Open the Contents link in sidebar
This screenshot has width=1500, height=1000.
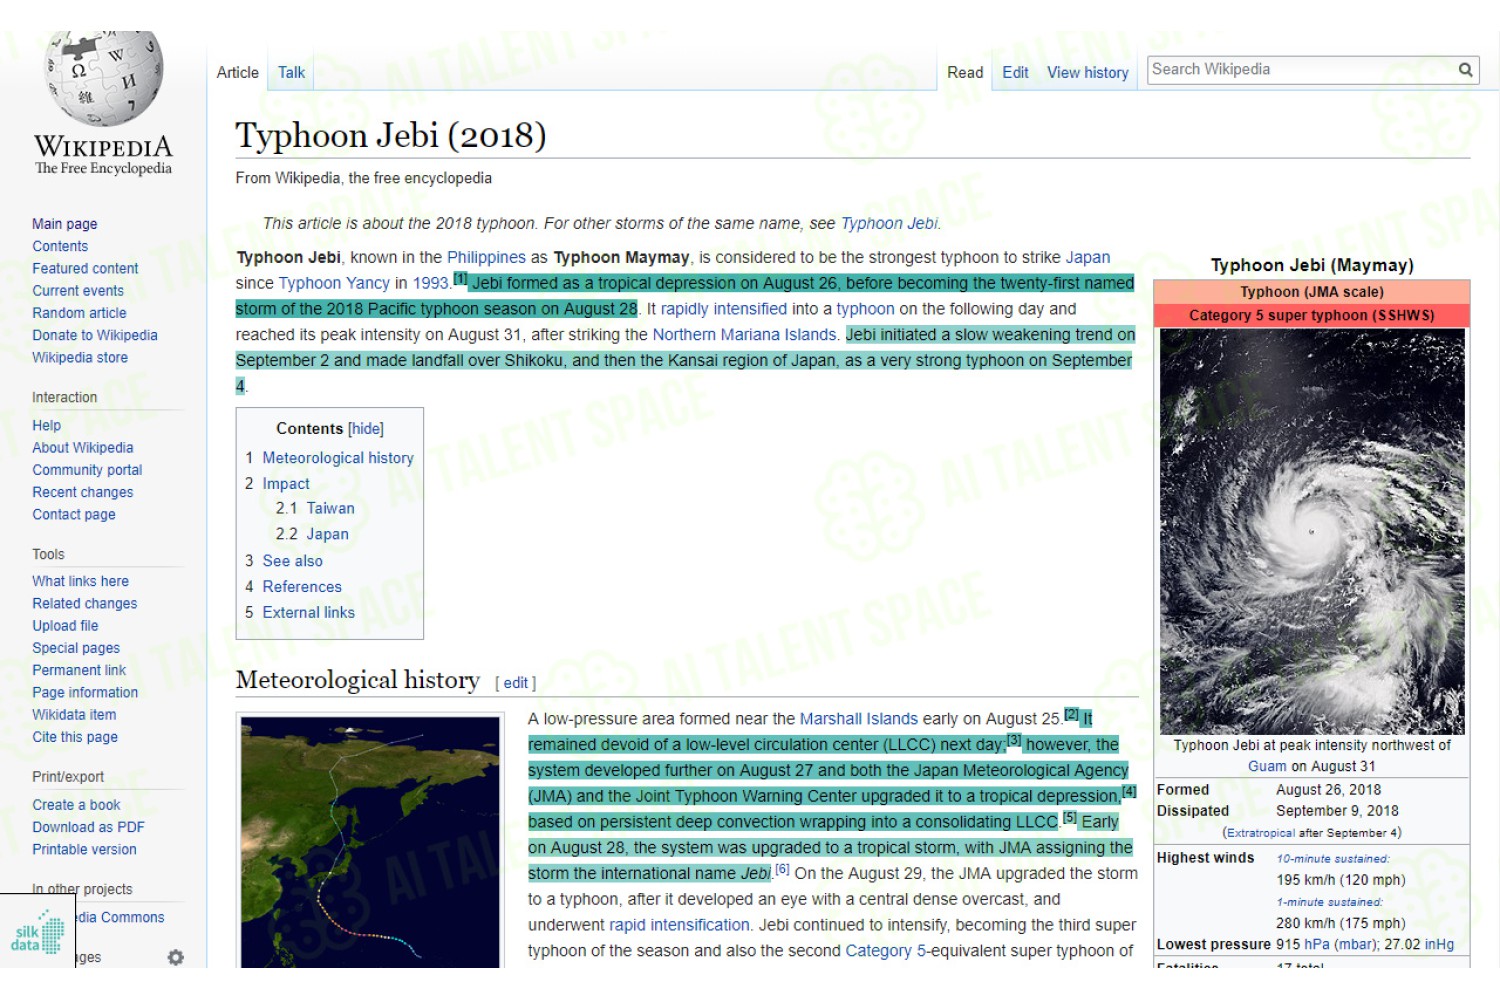click(60, 246)
